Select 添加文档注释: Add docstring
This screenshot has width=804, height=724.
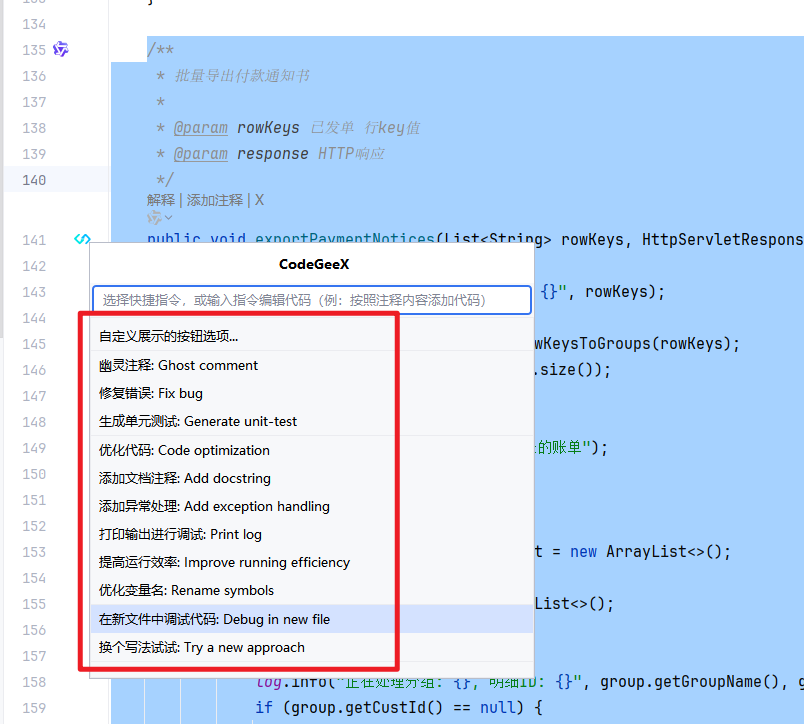pyautogui.click(x=312, y=478)
